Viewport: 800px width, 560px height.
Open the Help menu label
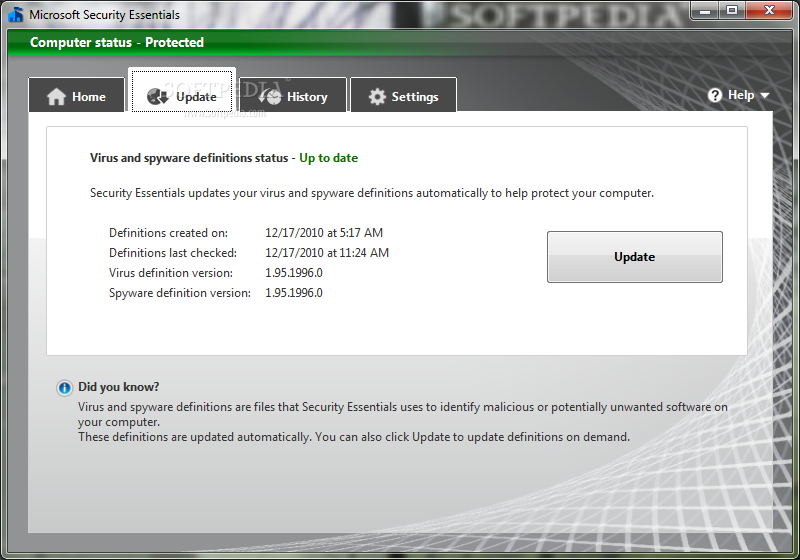point(741,95)
